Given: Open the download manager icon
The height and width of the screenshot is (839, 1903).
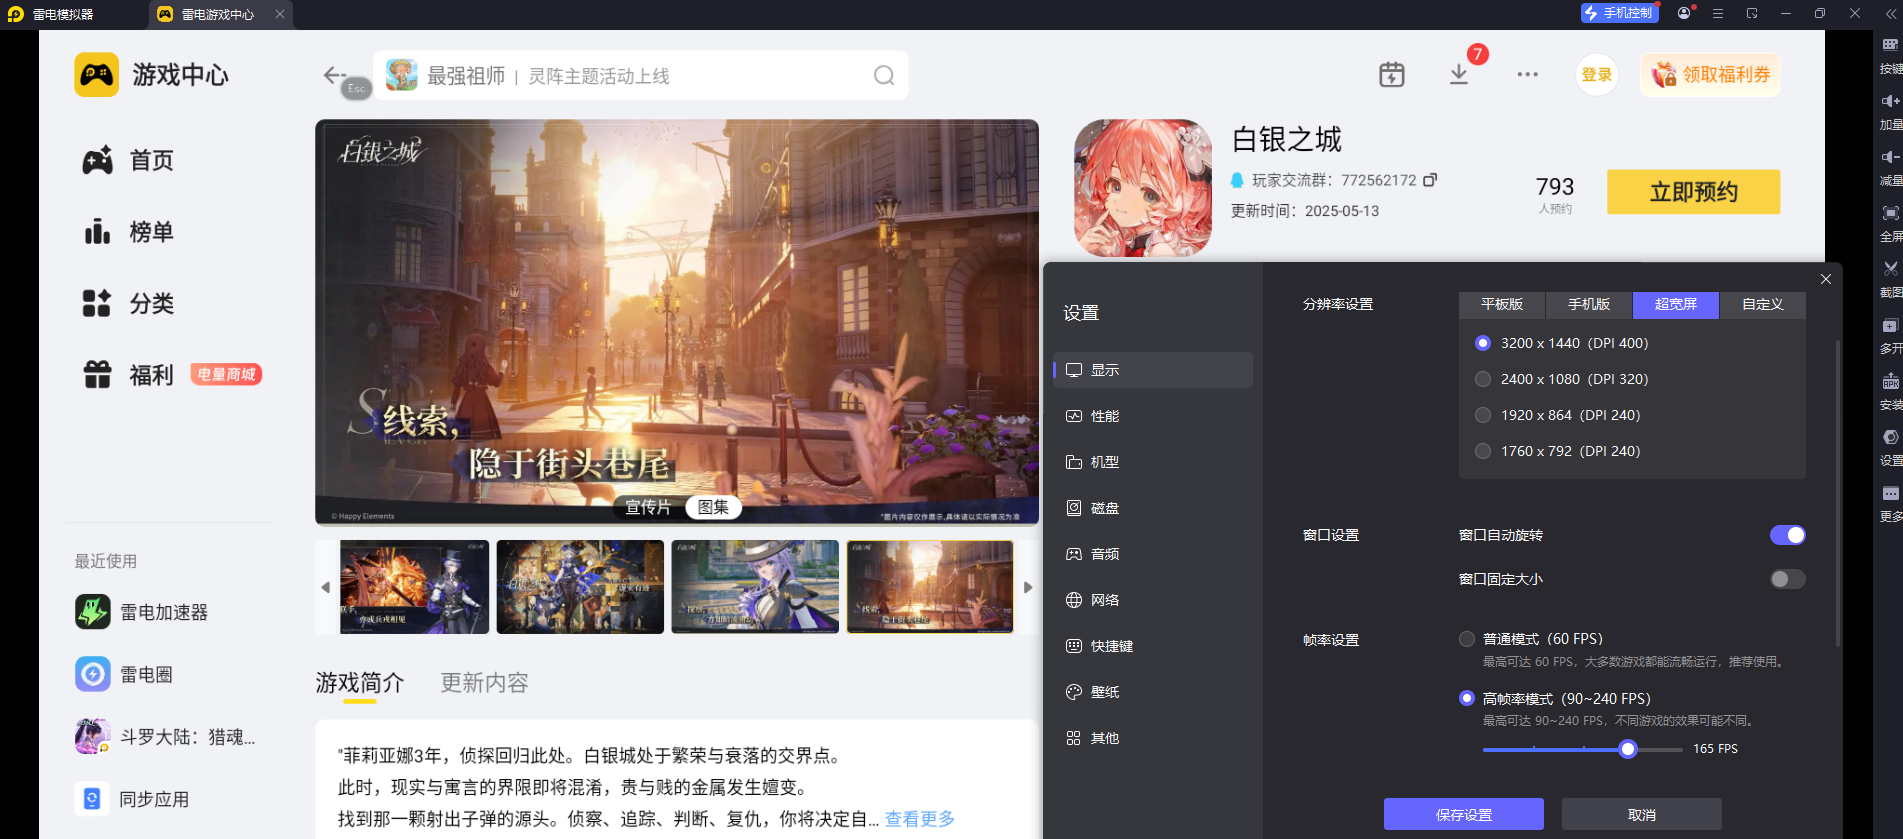Looking at the screenshot, I should [x=1459, y=75].
